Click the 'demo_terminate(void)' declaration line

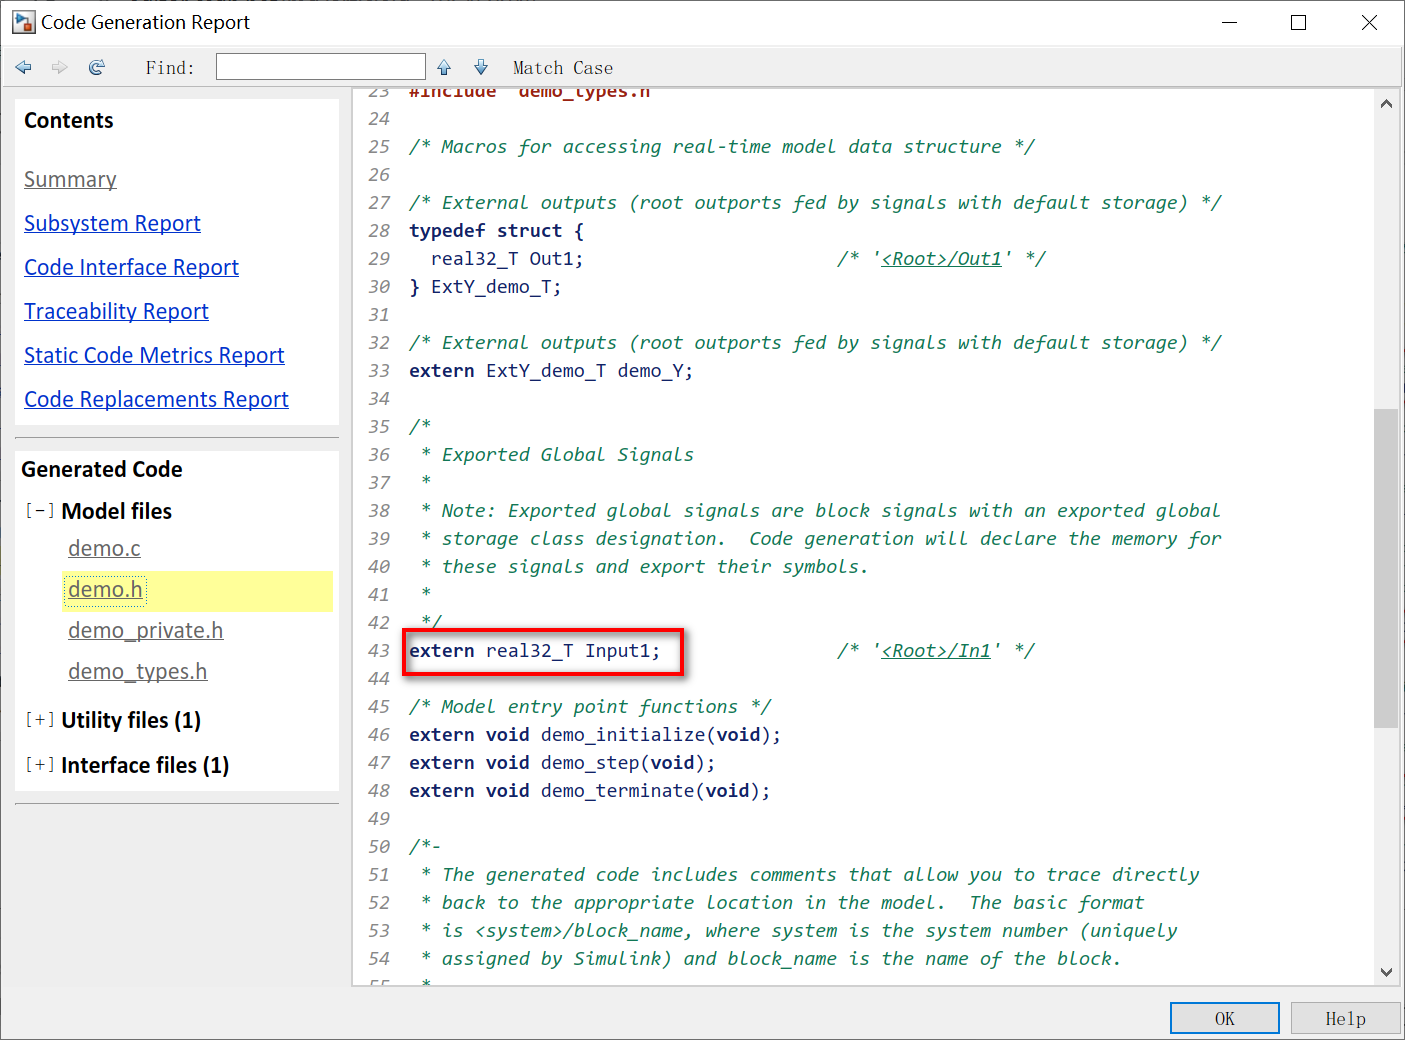(590, 791)
